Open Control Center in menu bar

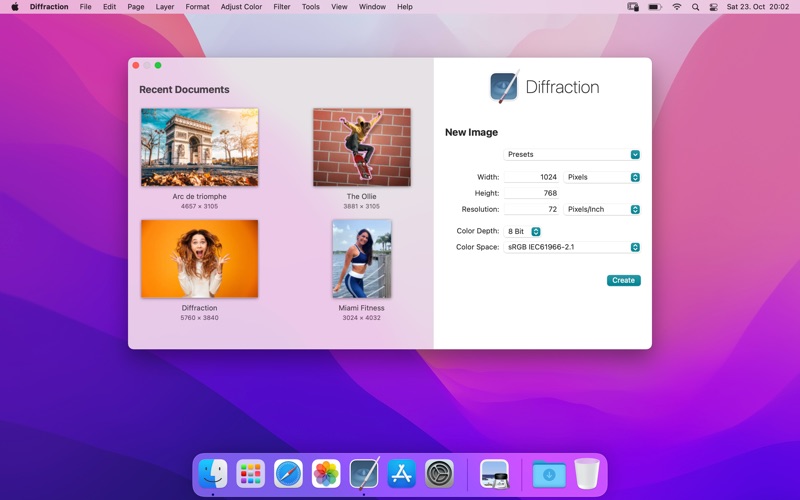(x=714, y=7)
